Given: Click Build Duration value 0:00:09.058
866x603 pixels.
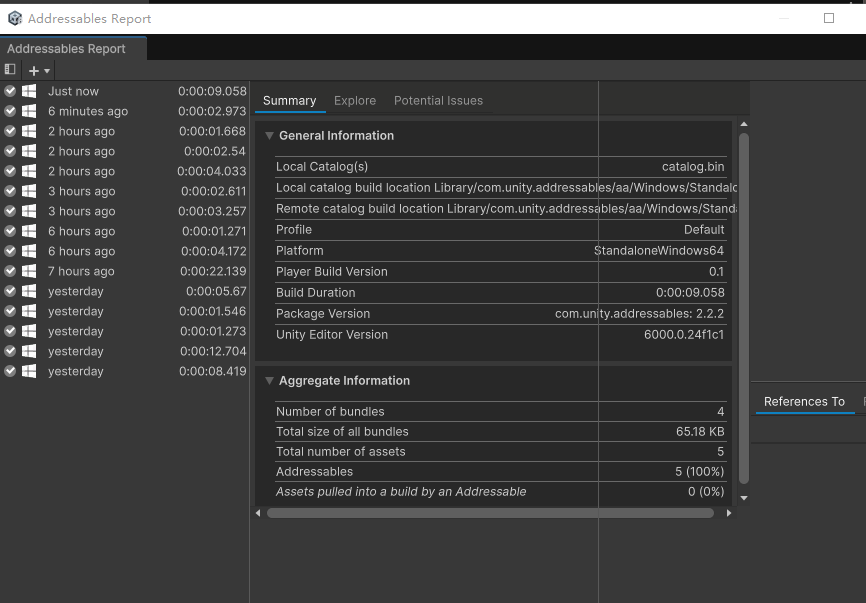Looking at the screenshot, I should coord(690,293).
